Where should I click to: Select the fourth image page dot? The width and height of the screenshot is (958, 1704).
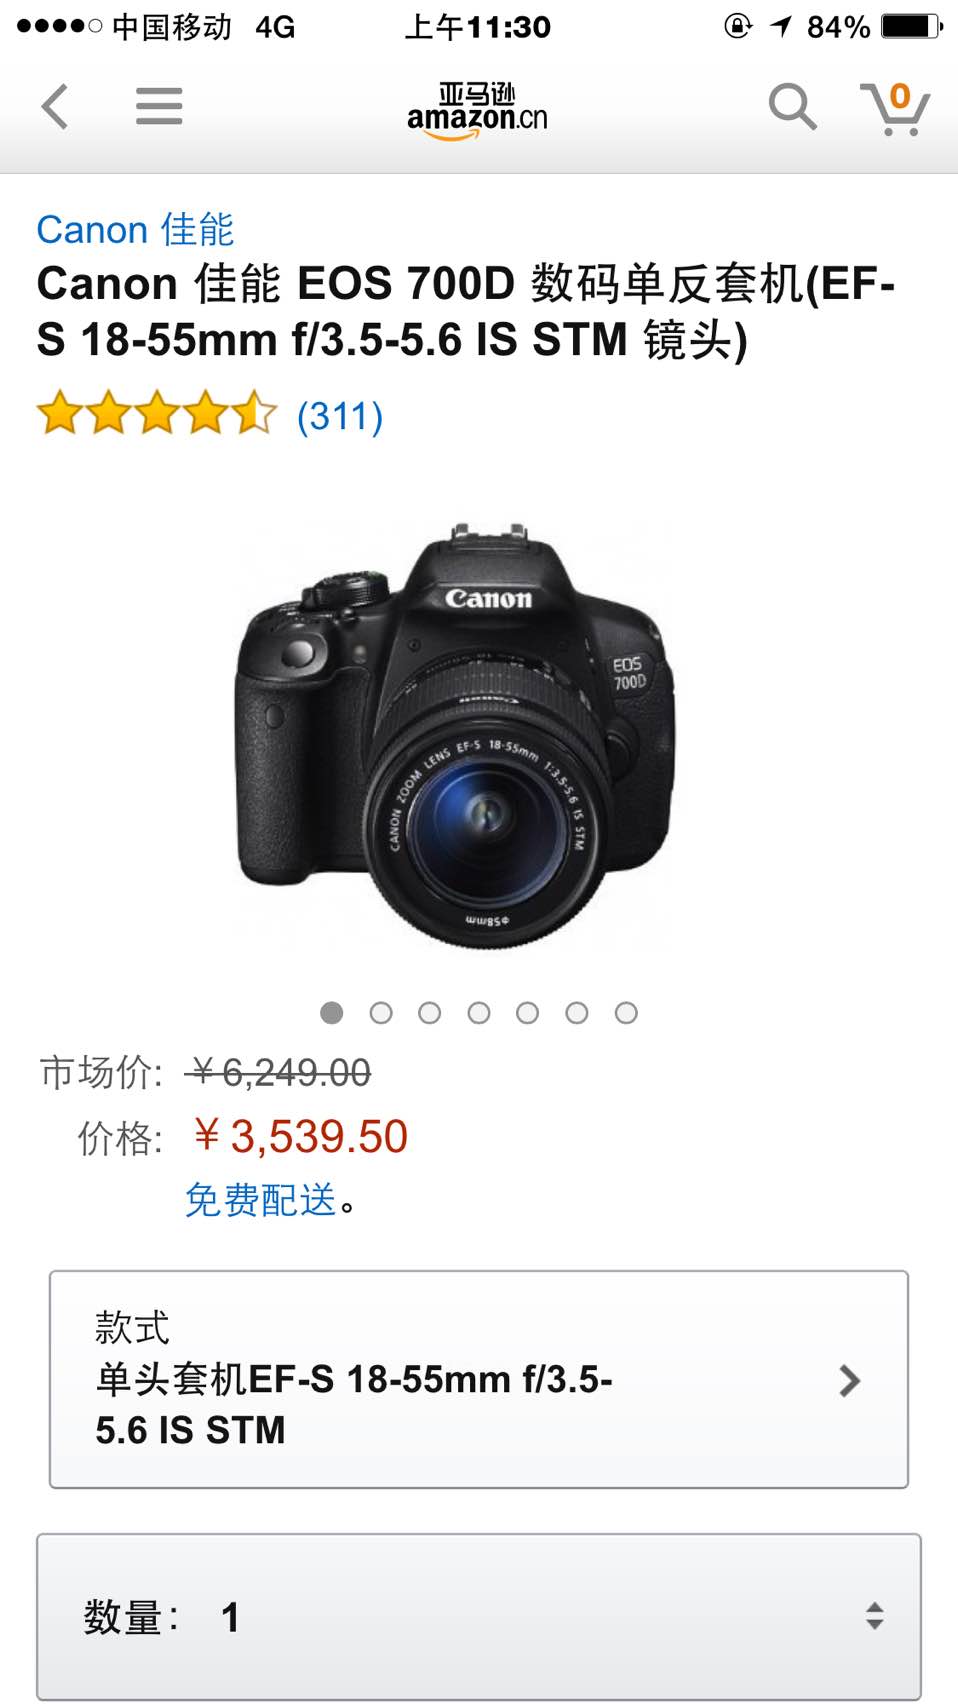tap(479, 1013)
